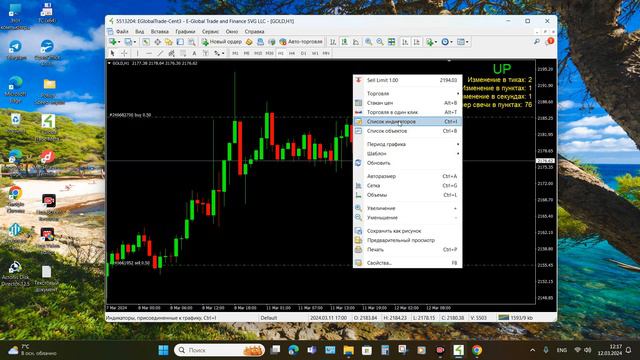
Task: Open Google Chrome from the taskbar
Action: coord(477,350)
